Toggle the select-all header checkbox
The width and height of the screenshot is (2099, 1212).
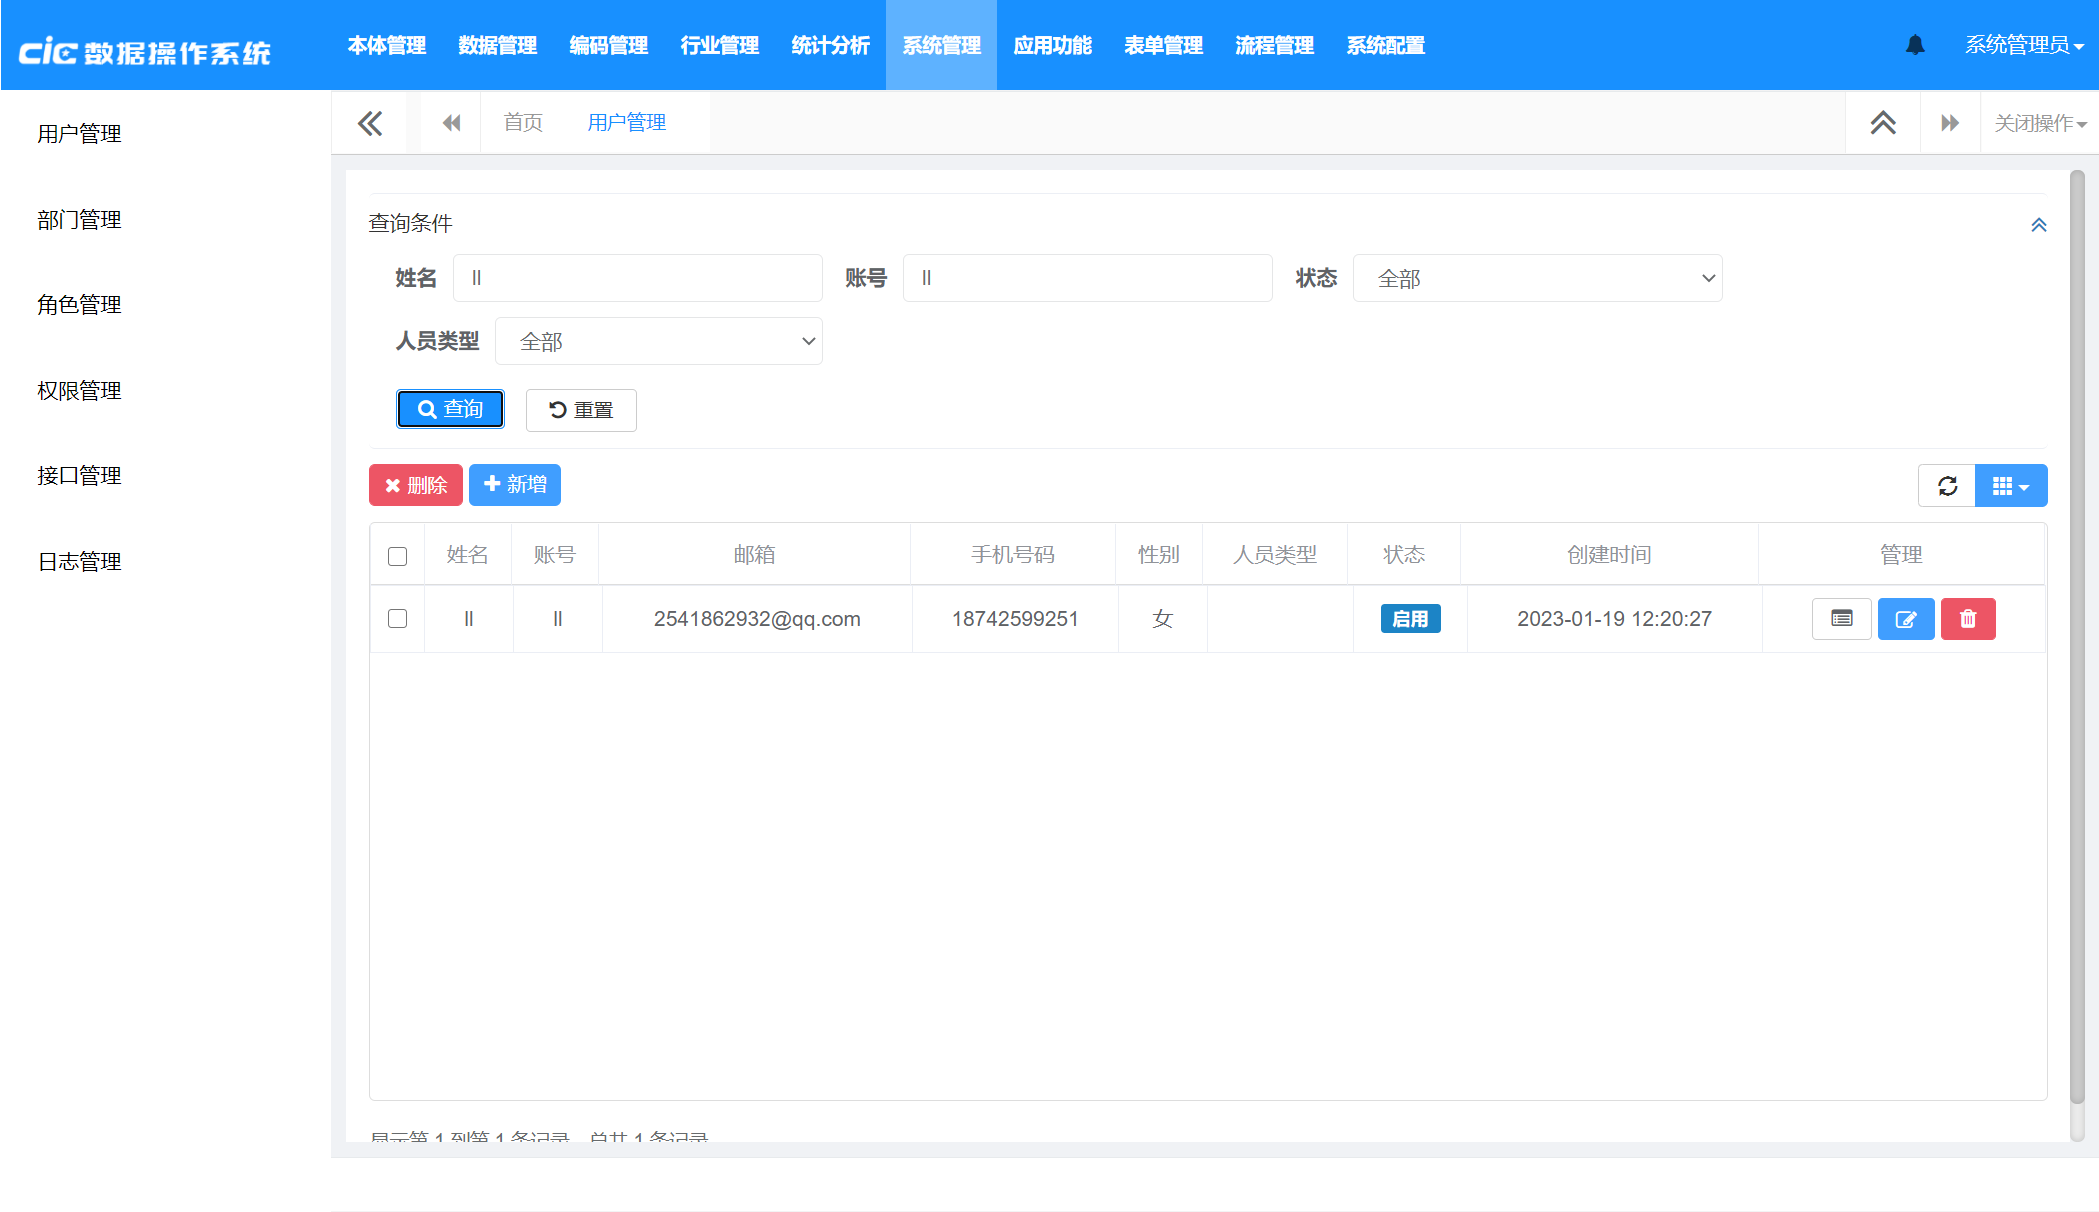[x=397, y=556]
